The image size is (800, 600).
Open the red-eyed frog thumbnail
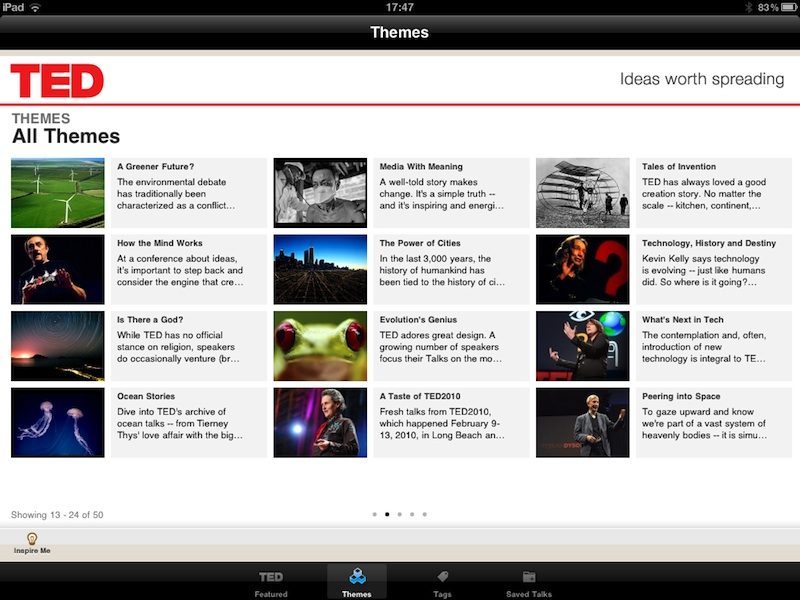[x=320, y=346]
